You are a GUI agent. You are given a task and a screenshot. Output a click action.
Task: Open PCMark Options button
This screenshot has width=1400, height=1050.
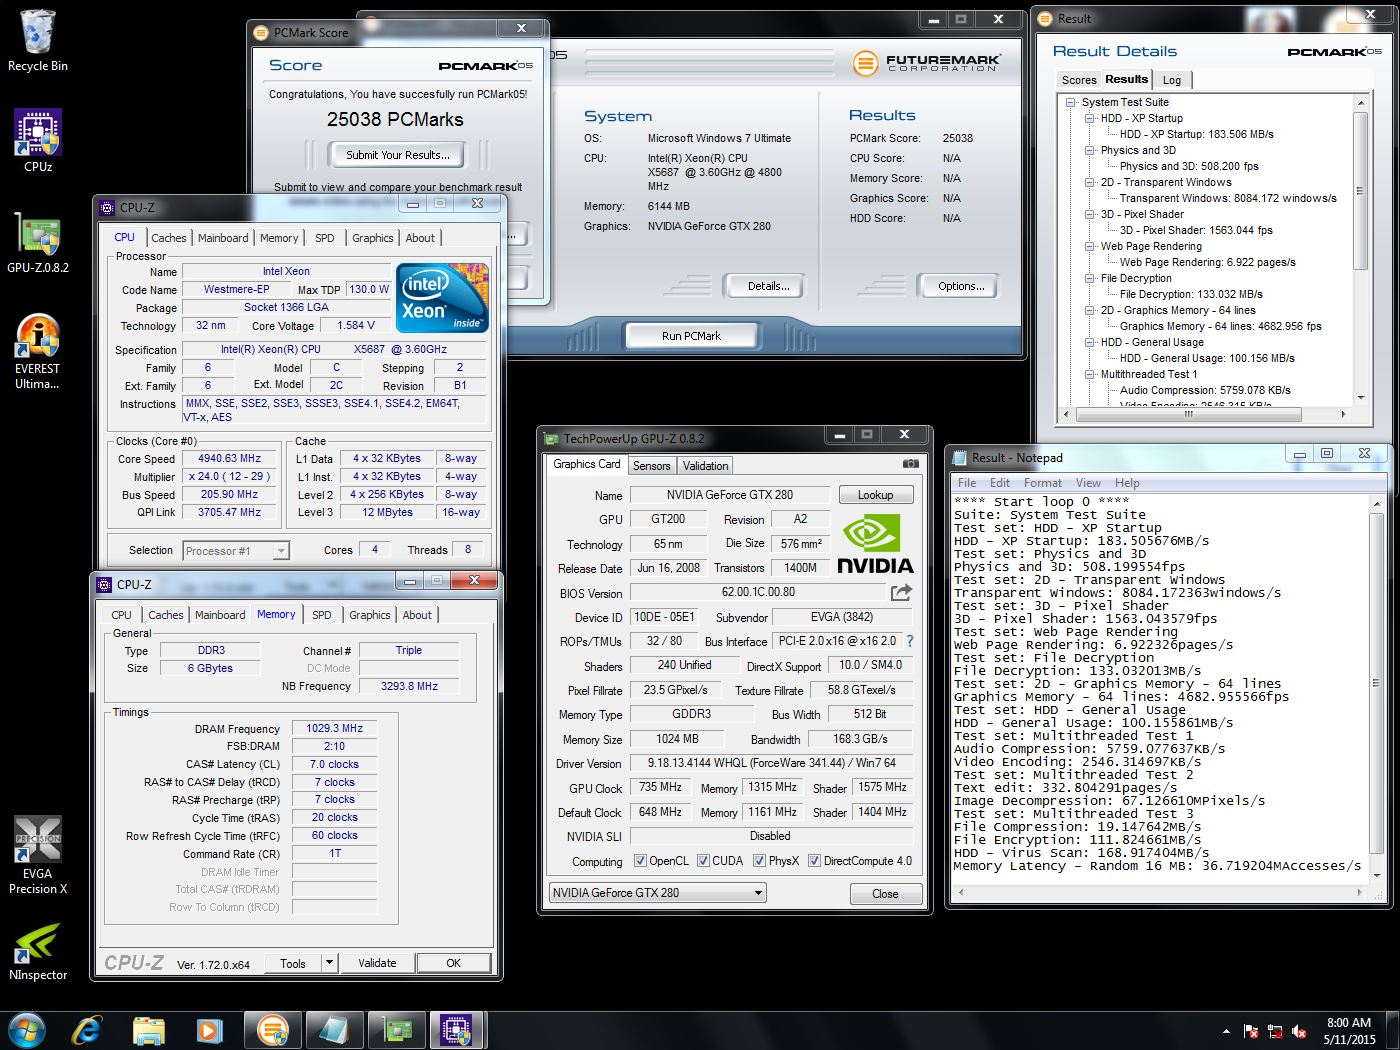tap(961, 286)
